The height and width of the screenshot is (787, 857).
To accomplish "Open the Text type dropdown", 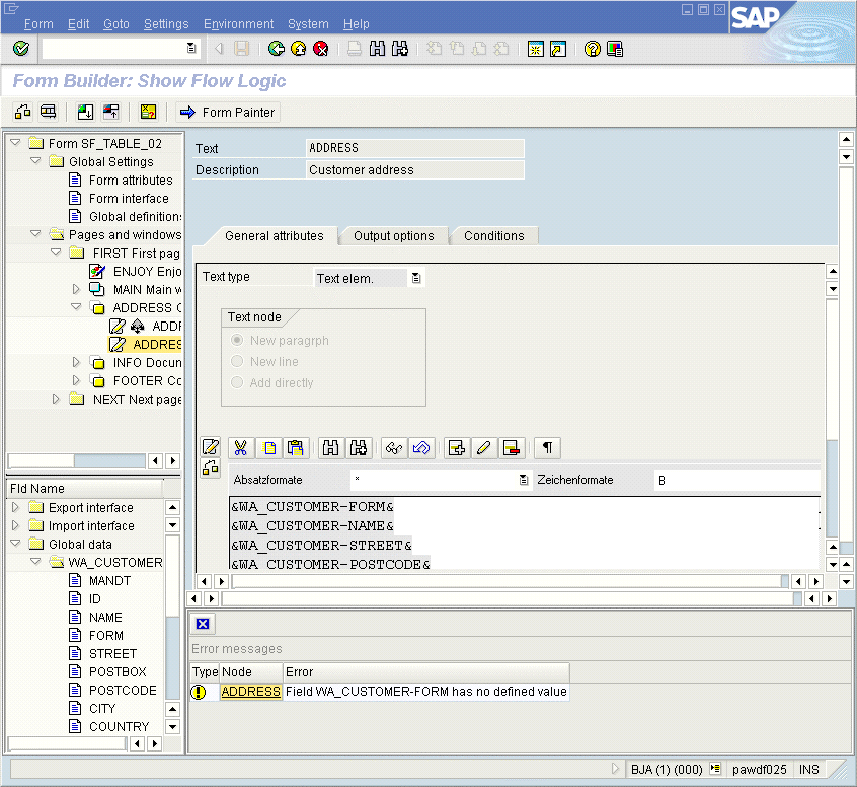I will [416, 279].
